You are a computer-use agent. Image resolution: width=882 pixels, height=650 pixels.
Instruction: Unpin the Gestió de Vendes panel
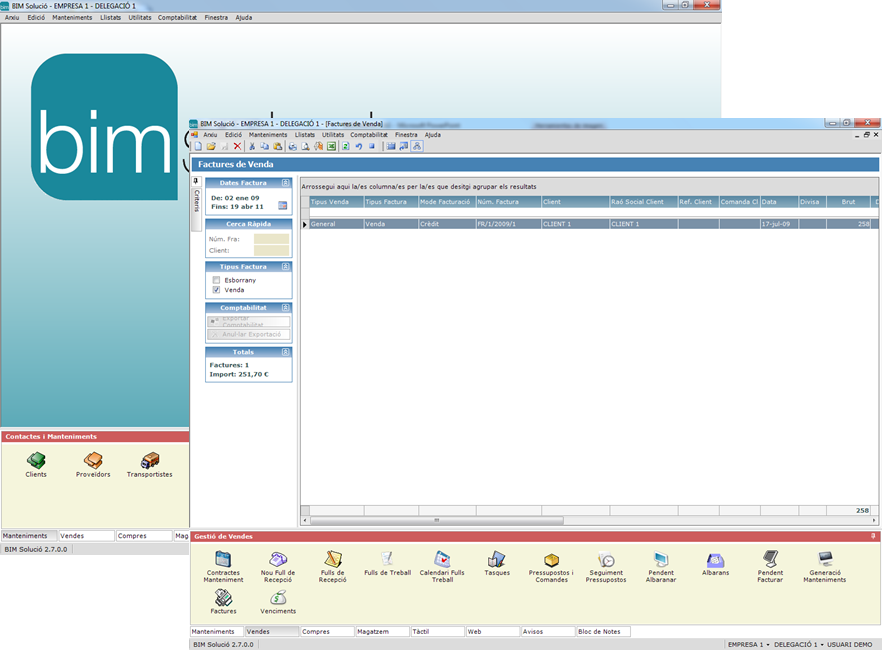pyautogui.click(x=873, y=536)
